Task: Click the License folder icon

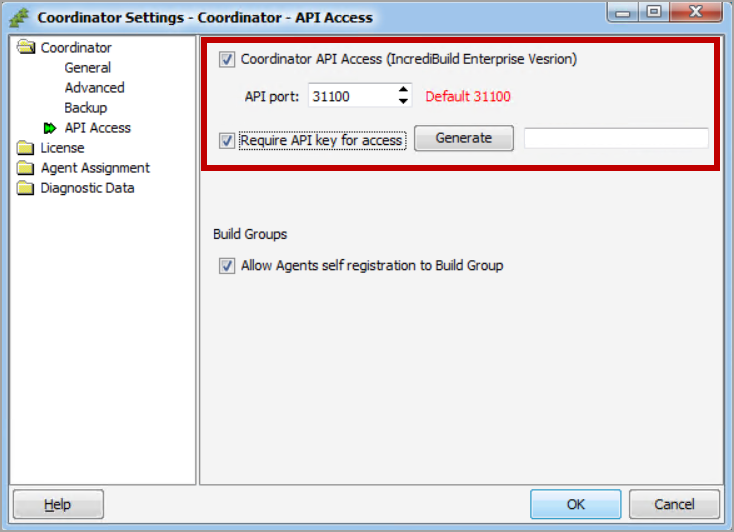Action: [x=25, y=148]
